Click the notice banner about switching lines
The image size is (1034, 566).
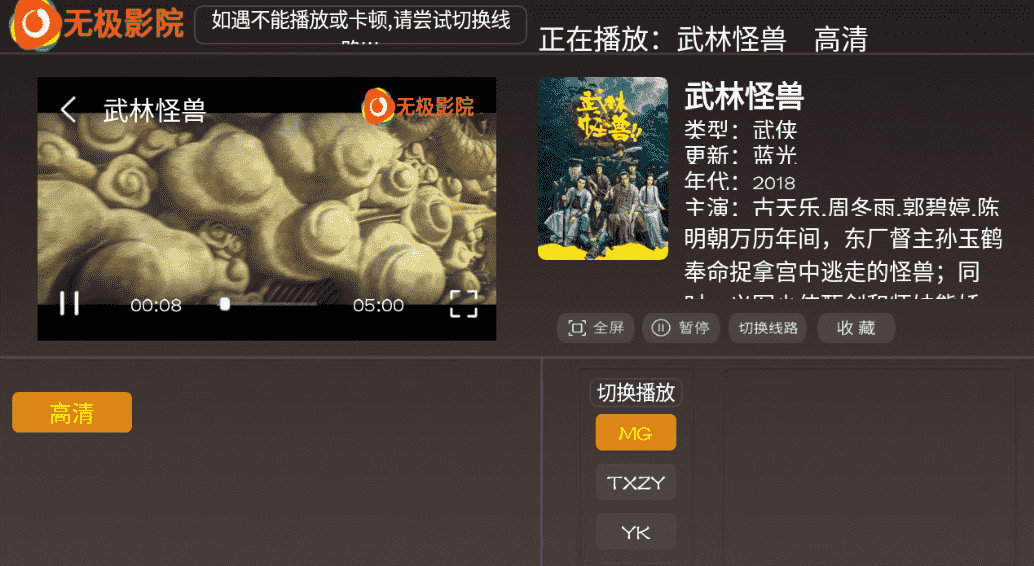(x=360, y=24)
